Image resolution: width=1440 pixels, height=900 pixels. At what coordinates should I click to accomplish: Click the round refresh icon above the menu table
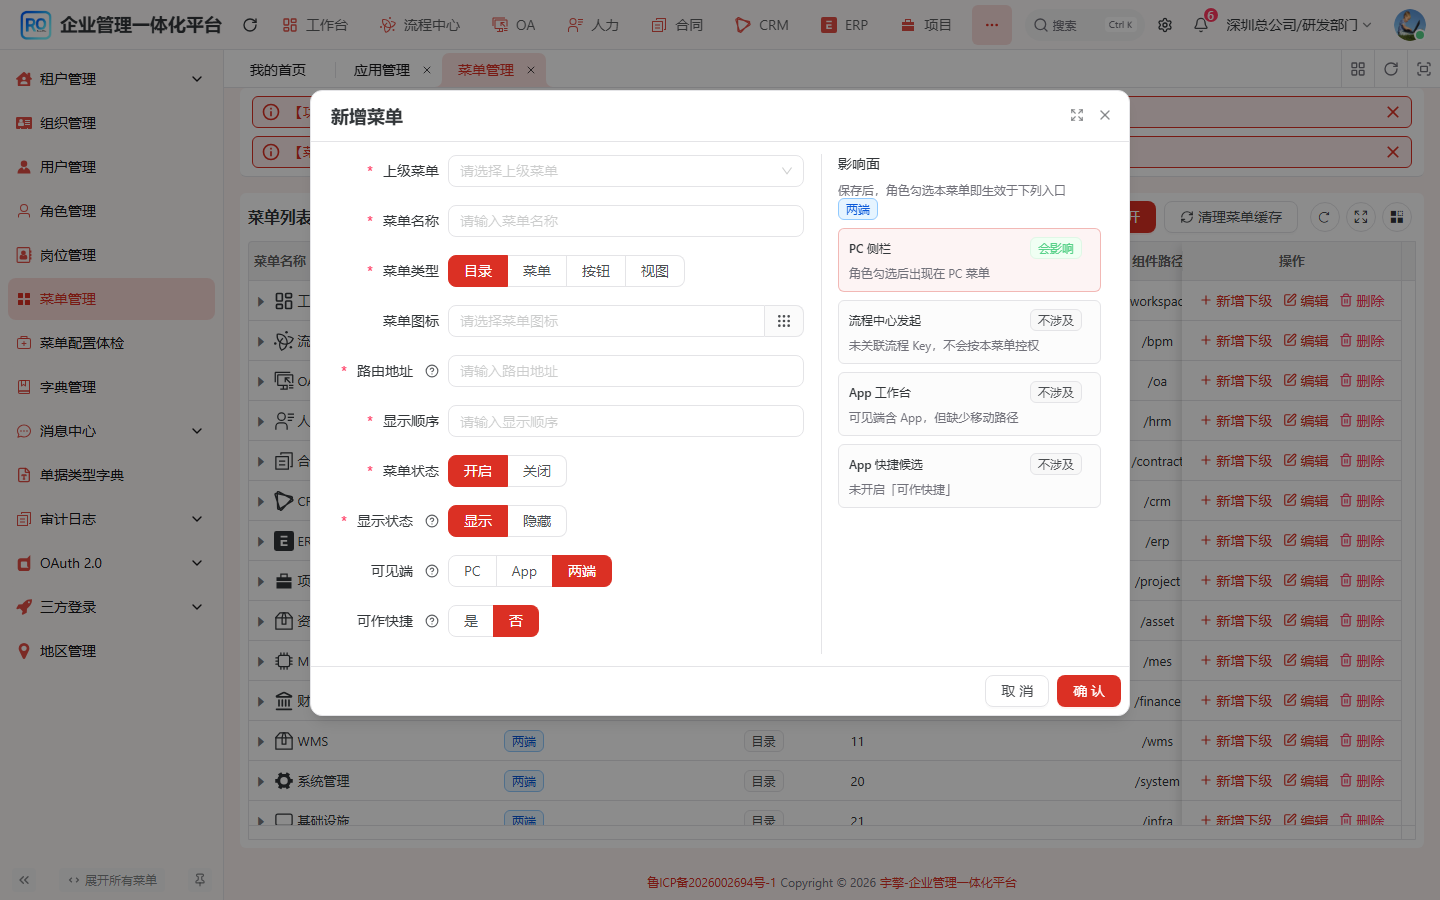(1324, 217)
